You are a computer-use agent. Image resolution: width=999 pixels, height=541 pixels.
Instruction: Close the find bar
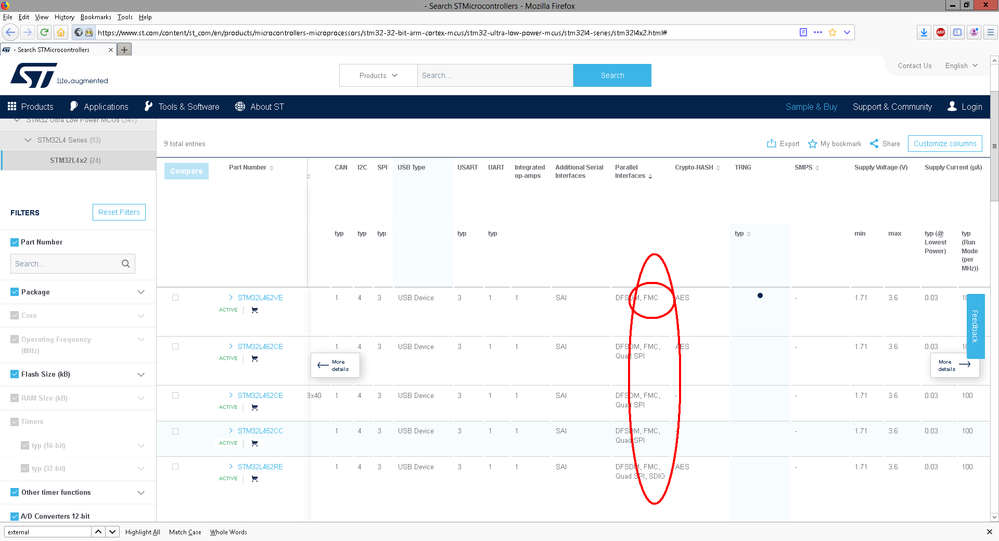coord(989,531)
